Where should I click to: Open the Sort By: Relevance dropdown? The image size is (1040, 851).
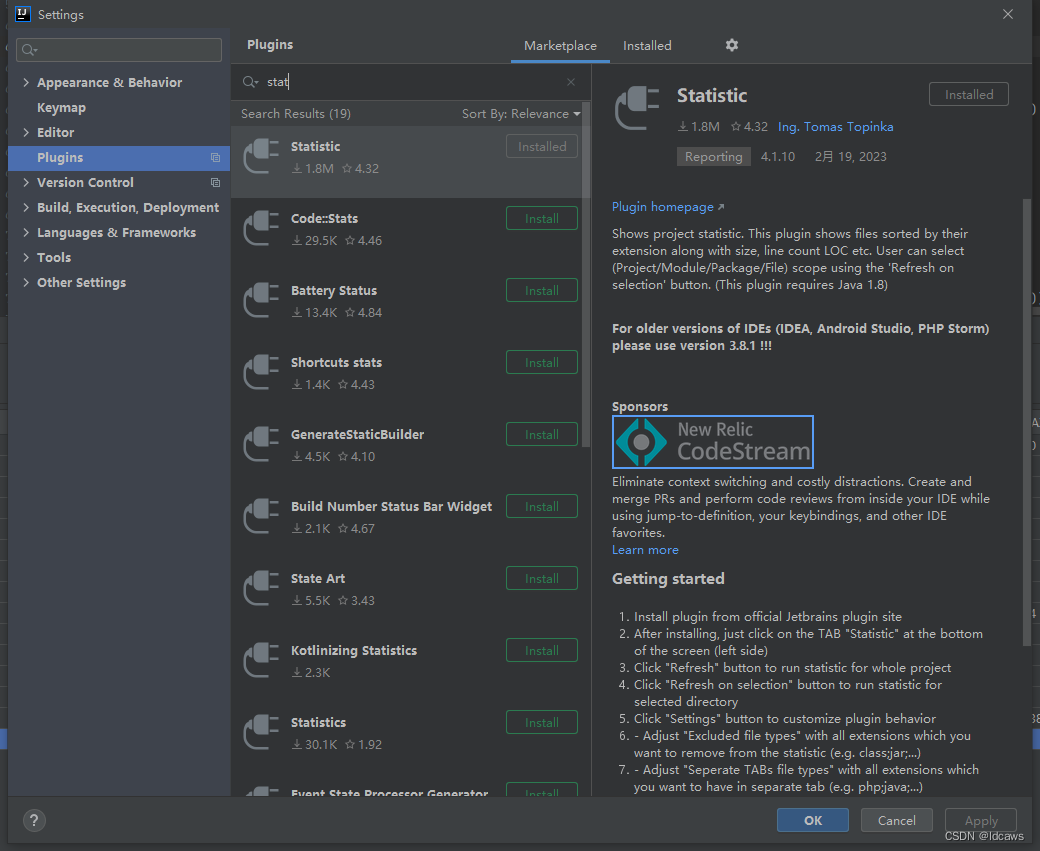(521, 113)
